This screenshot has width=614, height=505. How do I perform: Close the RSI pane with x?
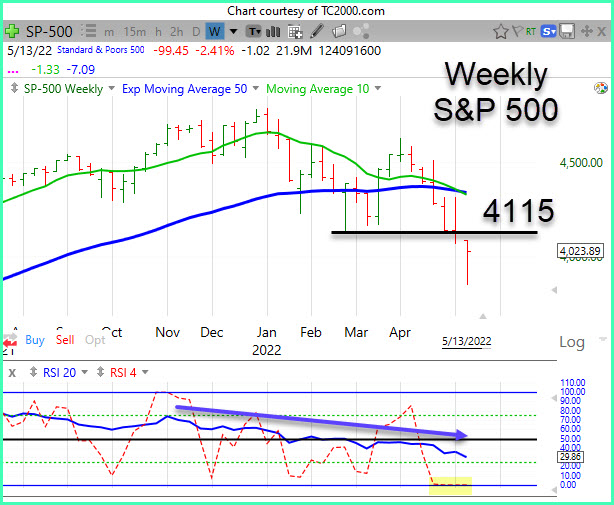point(12,372)
